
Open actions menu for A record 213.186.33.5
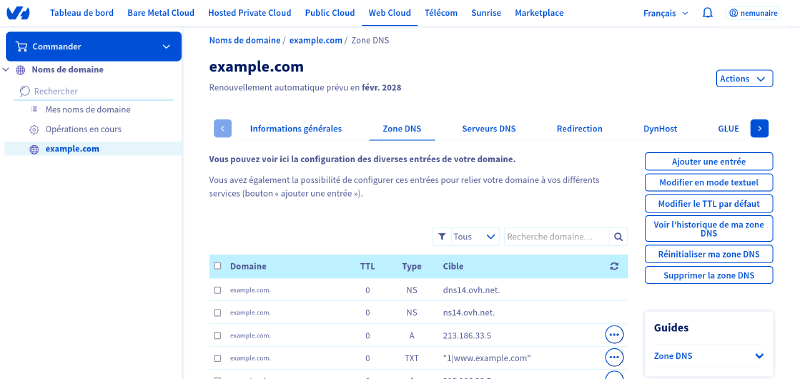tap(614, 335)
